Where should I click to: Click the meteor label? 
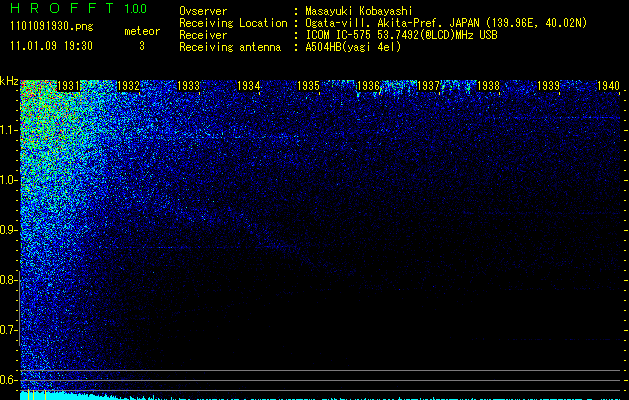click(x=142, y=31)
